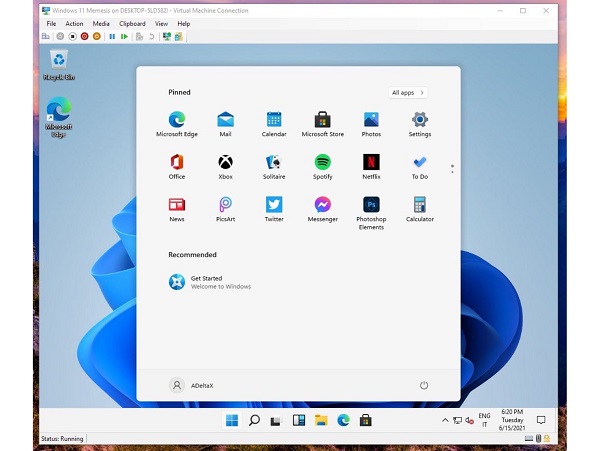Launch Photoshop Elements from Pinned
Viewport: 600px width, 451px height.
pyautogui.click(x=371, y=213)
